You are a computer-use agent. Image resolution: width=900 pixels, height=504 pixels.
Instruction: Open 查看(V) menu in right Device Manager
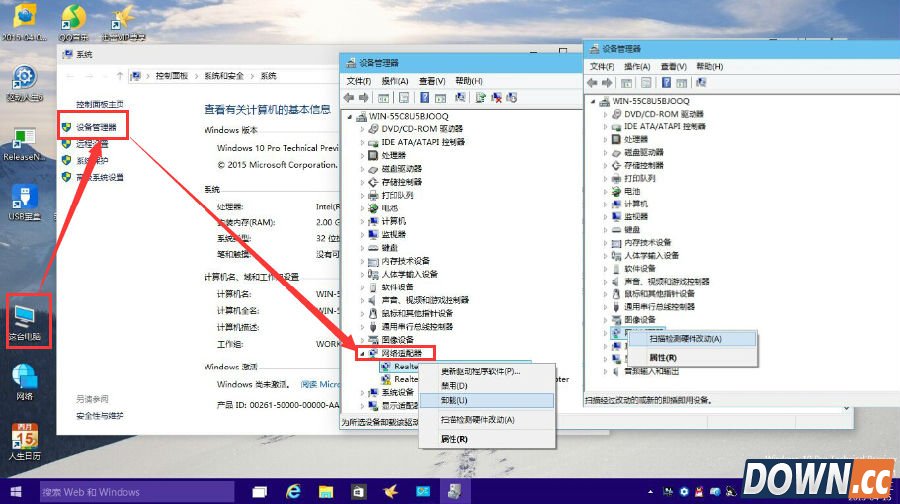click(673, 67)
